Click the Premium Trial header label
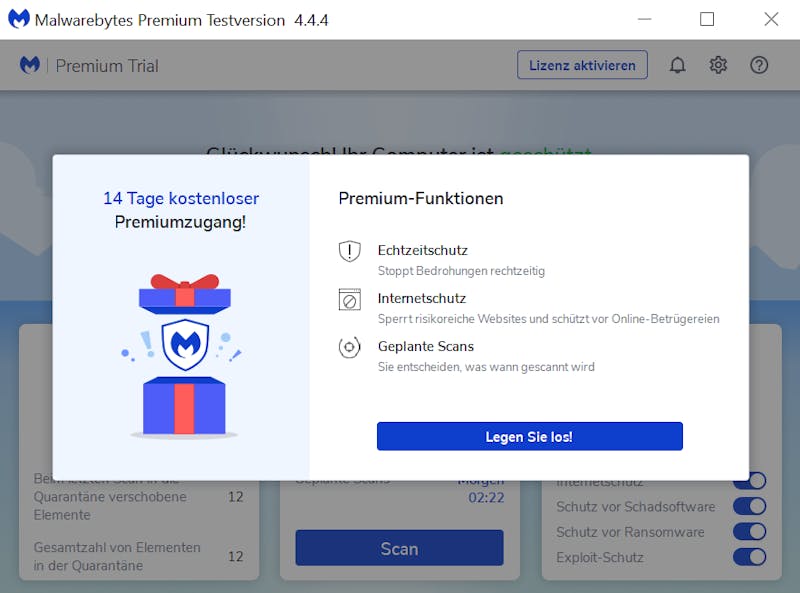The image size is (800, 593). (107, 66)
